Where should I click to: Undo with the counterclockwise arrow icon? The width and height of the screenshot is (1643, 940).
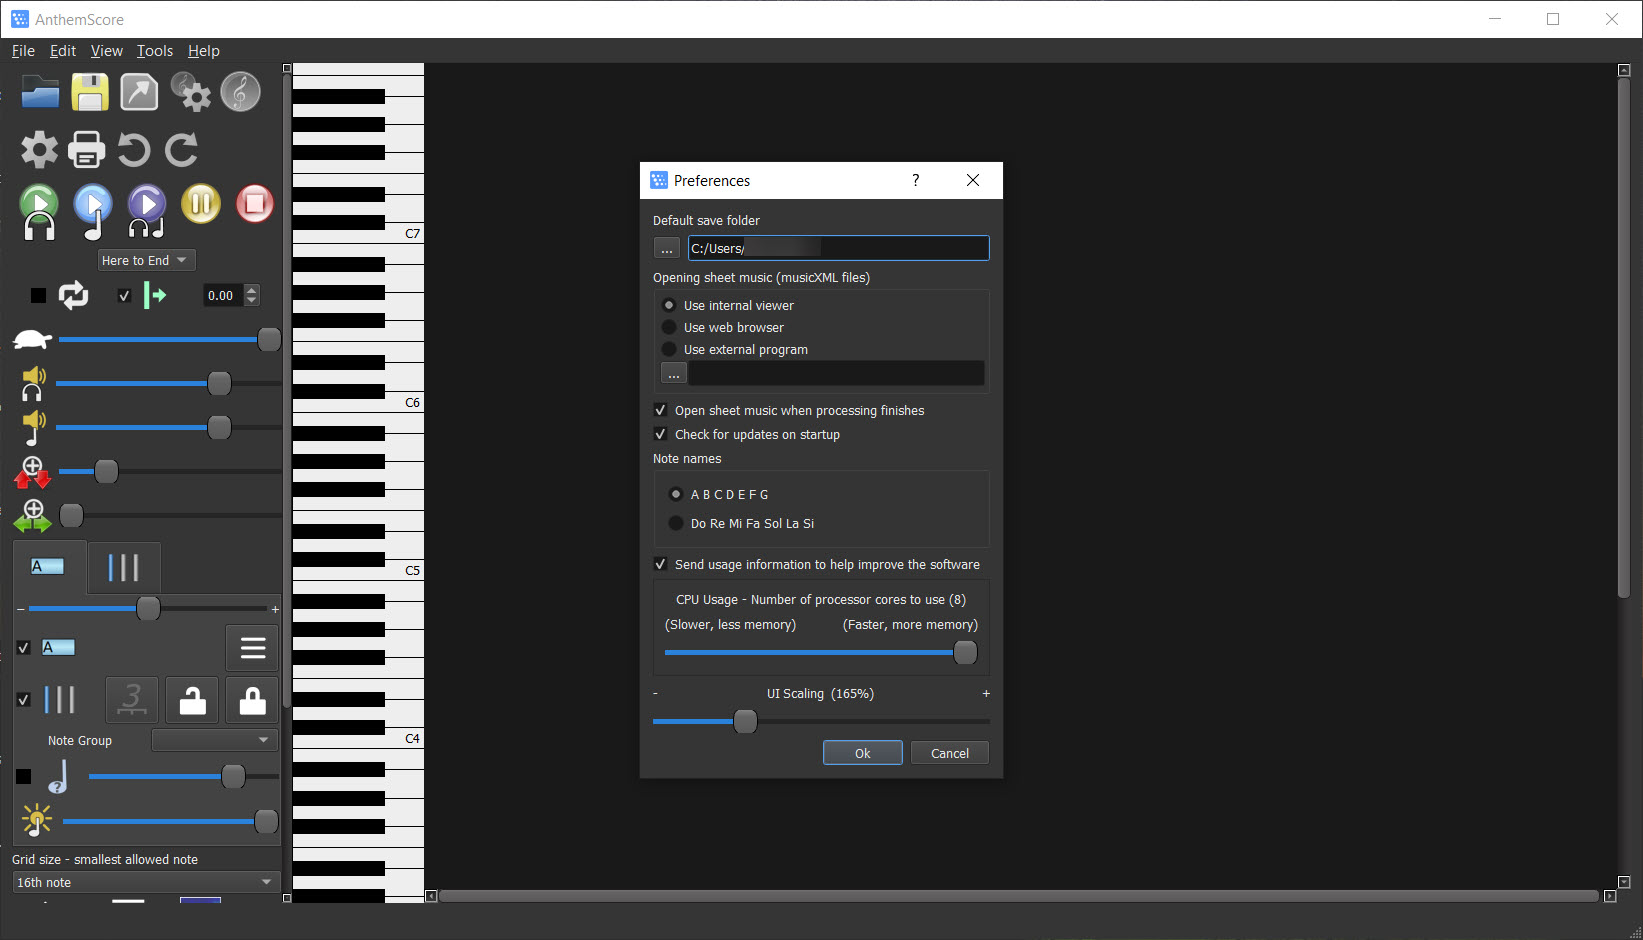click(x=134, y=150)
